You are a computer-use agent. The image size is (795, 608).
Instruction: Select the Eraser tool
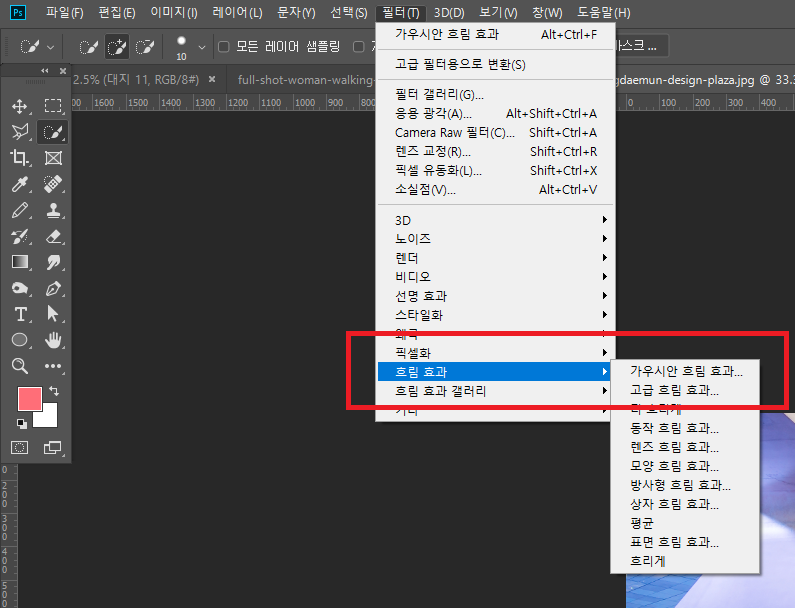click(53, 236)
